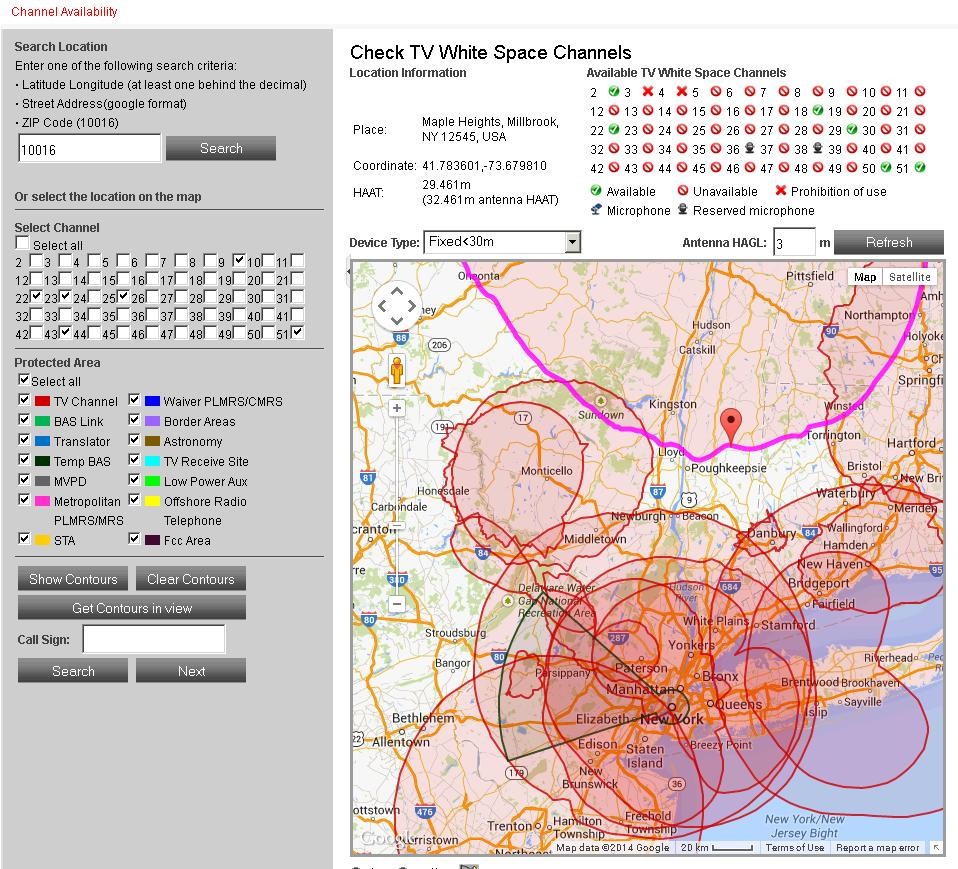
Task: Click channel 22 available status icon
Action: click(x=613, y=130)
